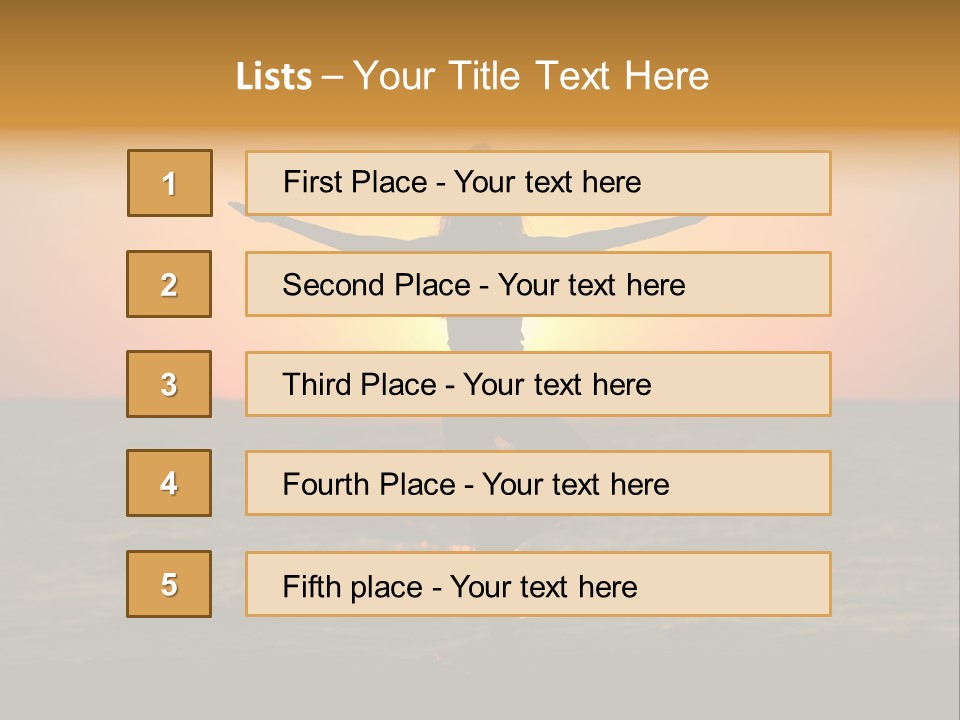
Task: Select the number 4 box
Action: (x=169, y=483)
